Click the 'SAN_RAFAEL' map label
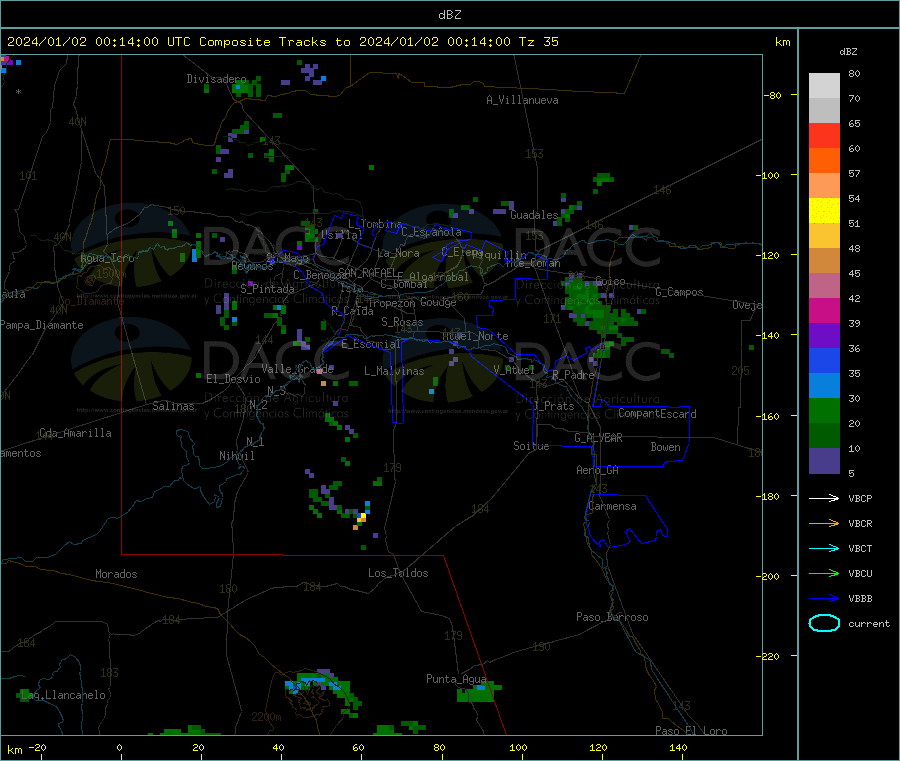The height and width of the screenshot is (761, 900). (x=367, y=273)
